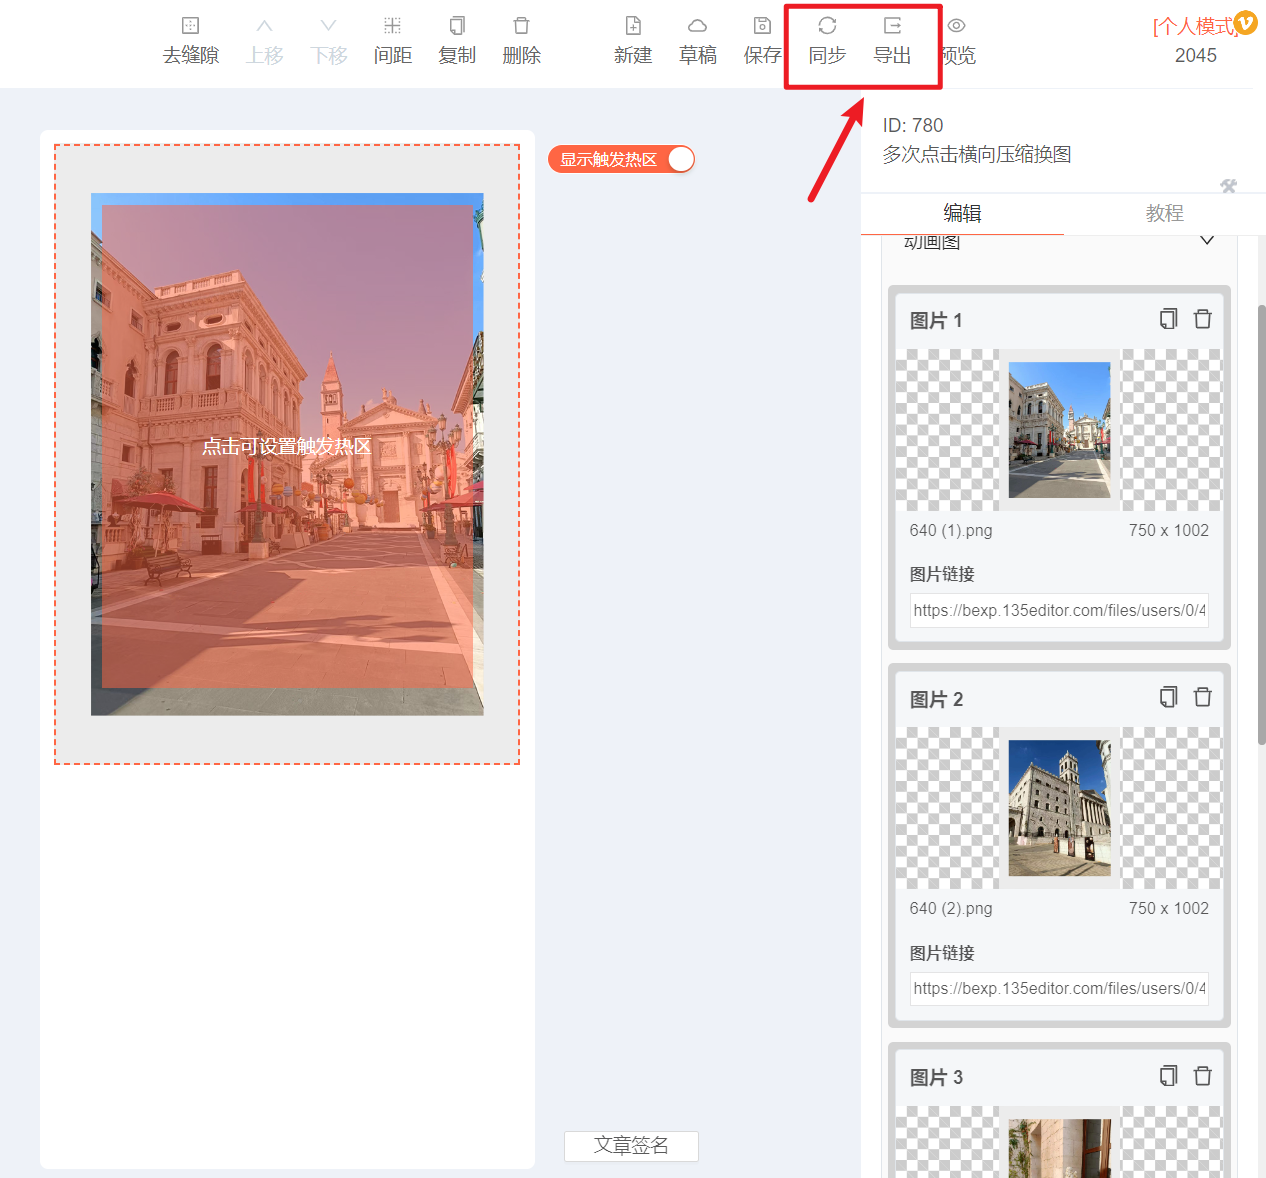Click the 图片链接 field of 图片 2
Screen dimensions: 1266x1178
point(1059,988)
